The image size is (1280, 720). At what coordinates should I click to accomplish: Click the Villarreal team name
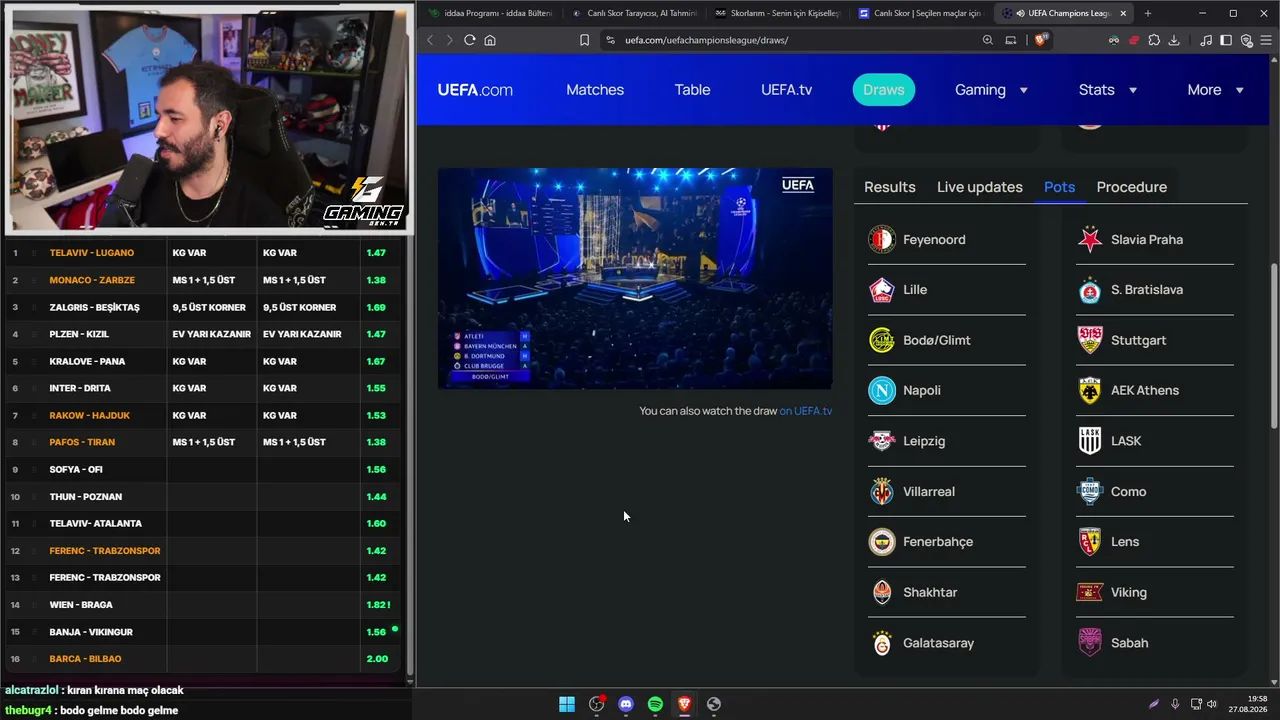pyautogui.click(x=929, y=492)
